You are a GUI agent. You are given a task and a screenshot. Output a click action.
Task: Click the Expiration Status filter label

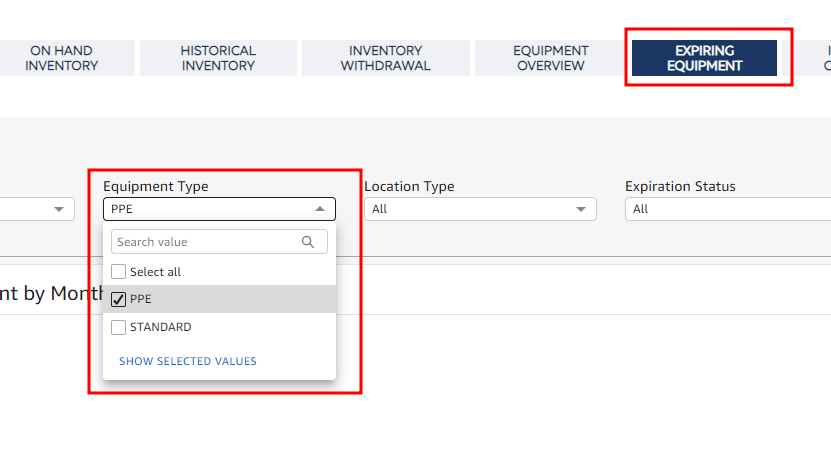pyautogui.click(x=680, y=186)
